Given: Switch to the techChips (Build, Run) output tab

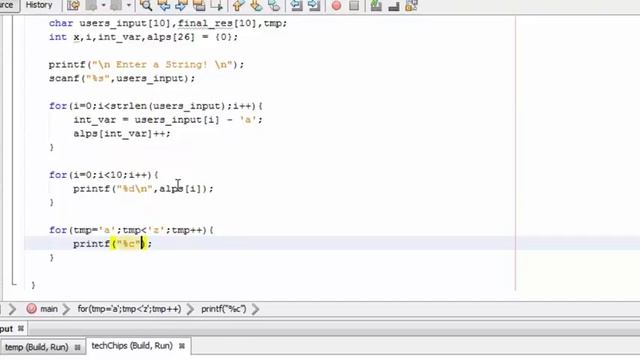Looking at the screenshot, I should point(132,346).
